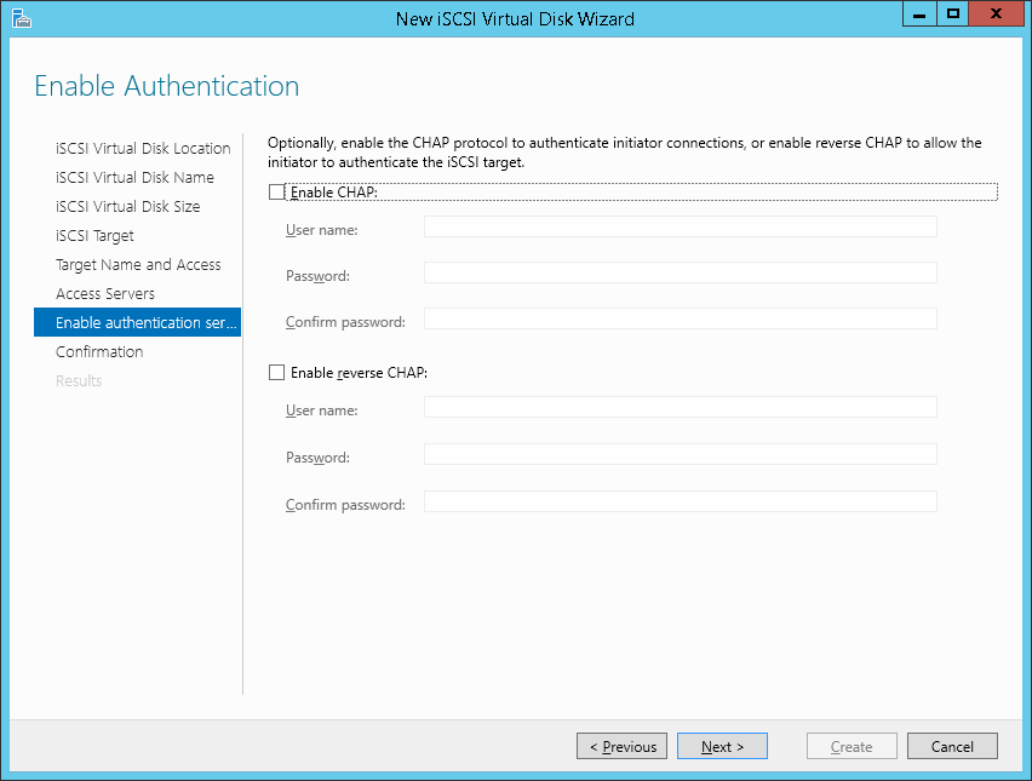
Task: Enable the reverse CHAP checkbox
Action: tap(277, 373)
